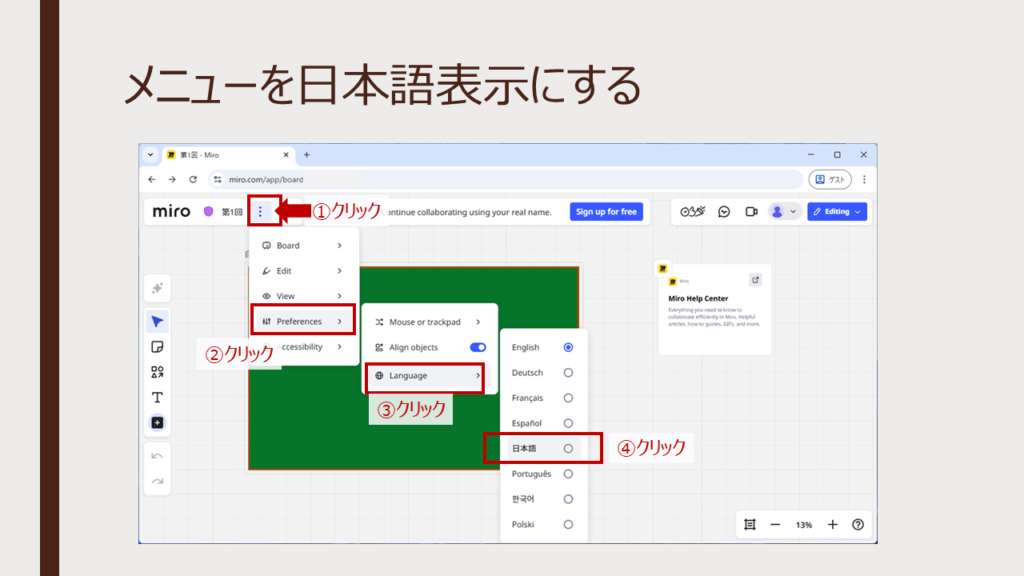Select the Text tool in left toolbar

[157, 397]
